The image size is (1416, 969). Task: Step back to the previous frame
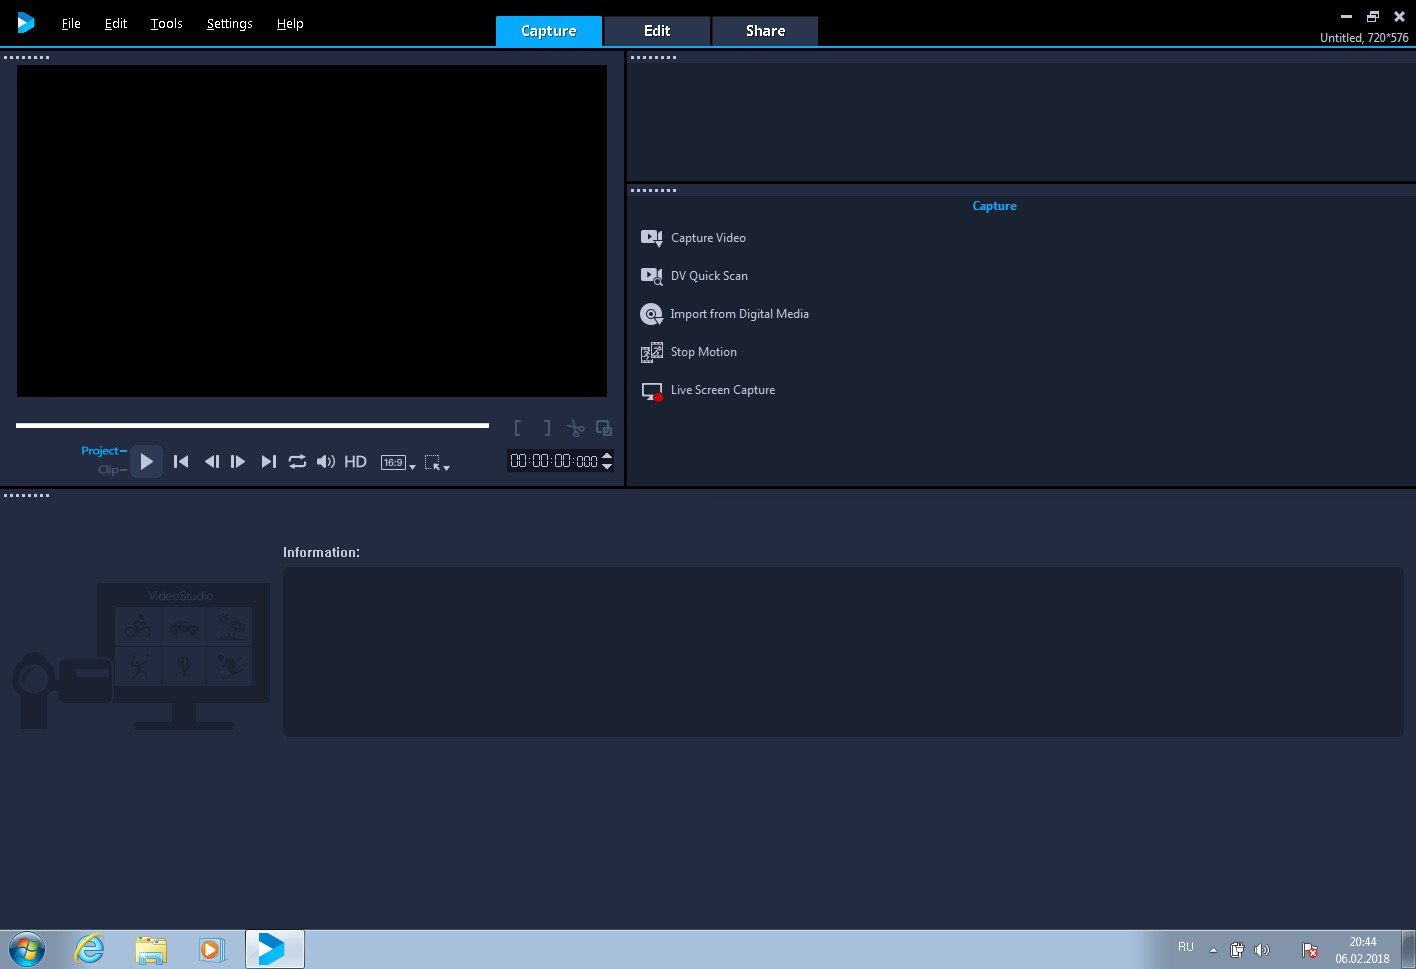point(211,462)
